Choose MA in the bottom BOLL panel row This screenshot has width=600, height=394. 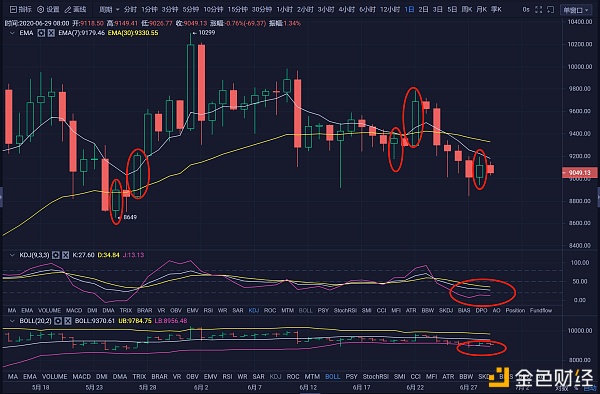pyautogui.click(x=13, y=376)
